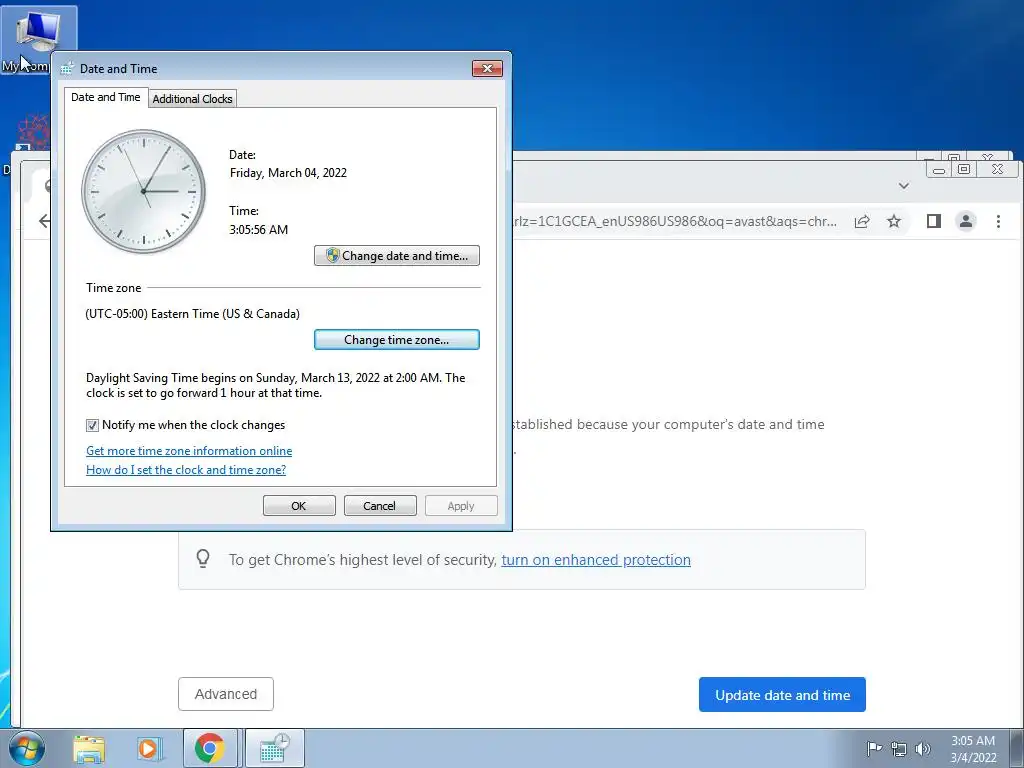1024x768 pixels.
Task: Select the Date and Time tab
Action: (x=106, y=97)
